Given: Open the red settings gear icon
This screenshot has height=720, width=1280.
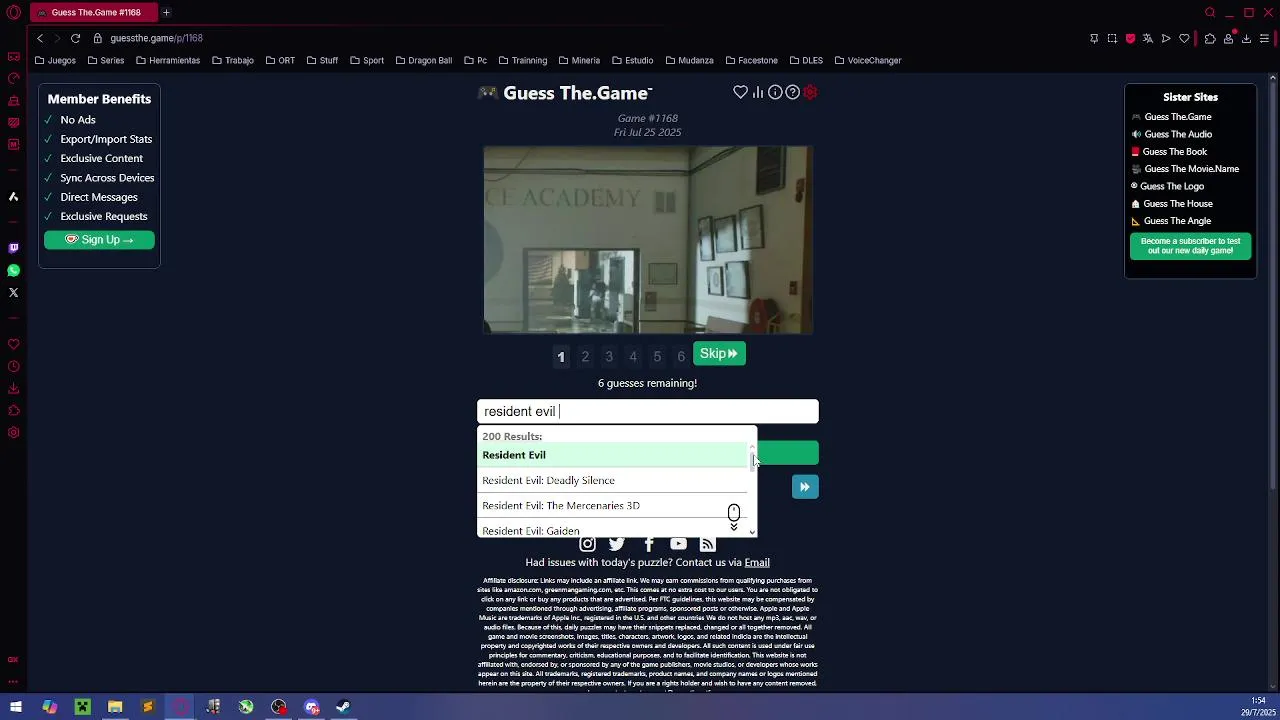Looking at the screenshot, I should click(x=810, y=92).
